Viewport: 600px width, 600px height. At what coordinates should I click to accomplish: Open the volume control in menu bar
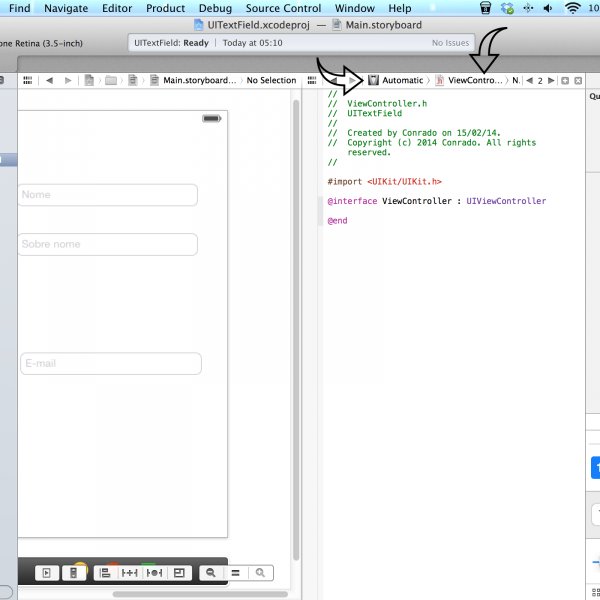click(548, 8)
